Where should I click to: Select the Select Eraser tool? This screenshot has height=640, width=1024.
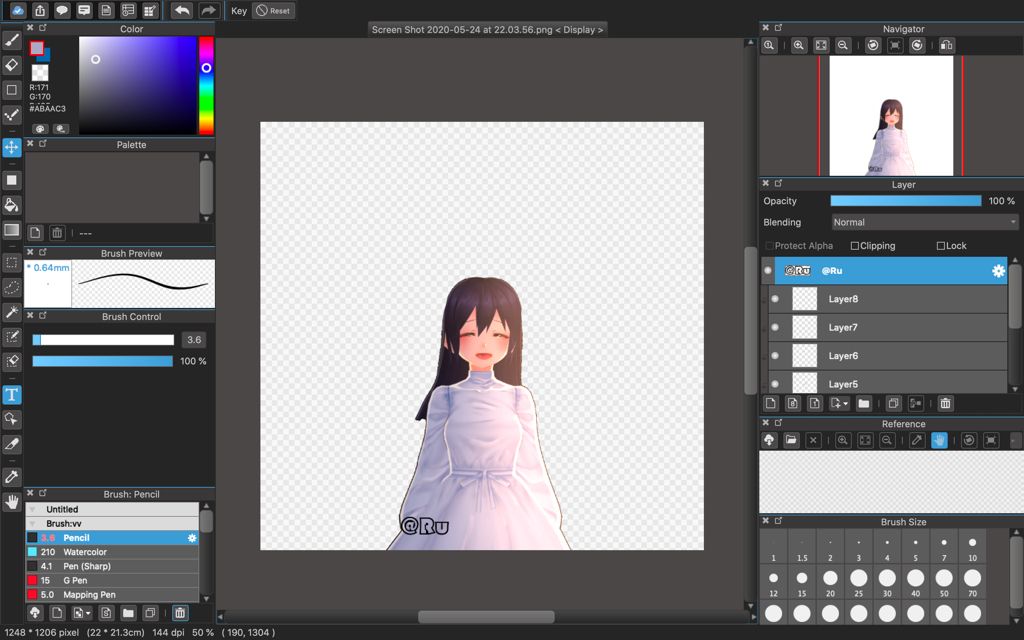click(12, 361)
